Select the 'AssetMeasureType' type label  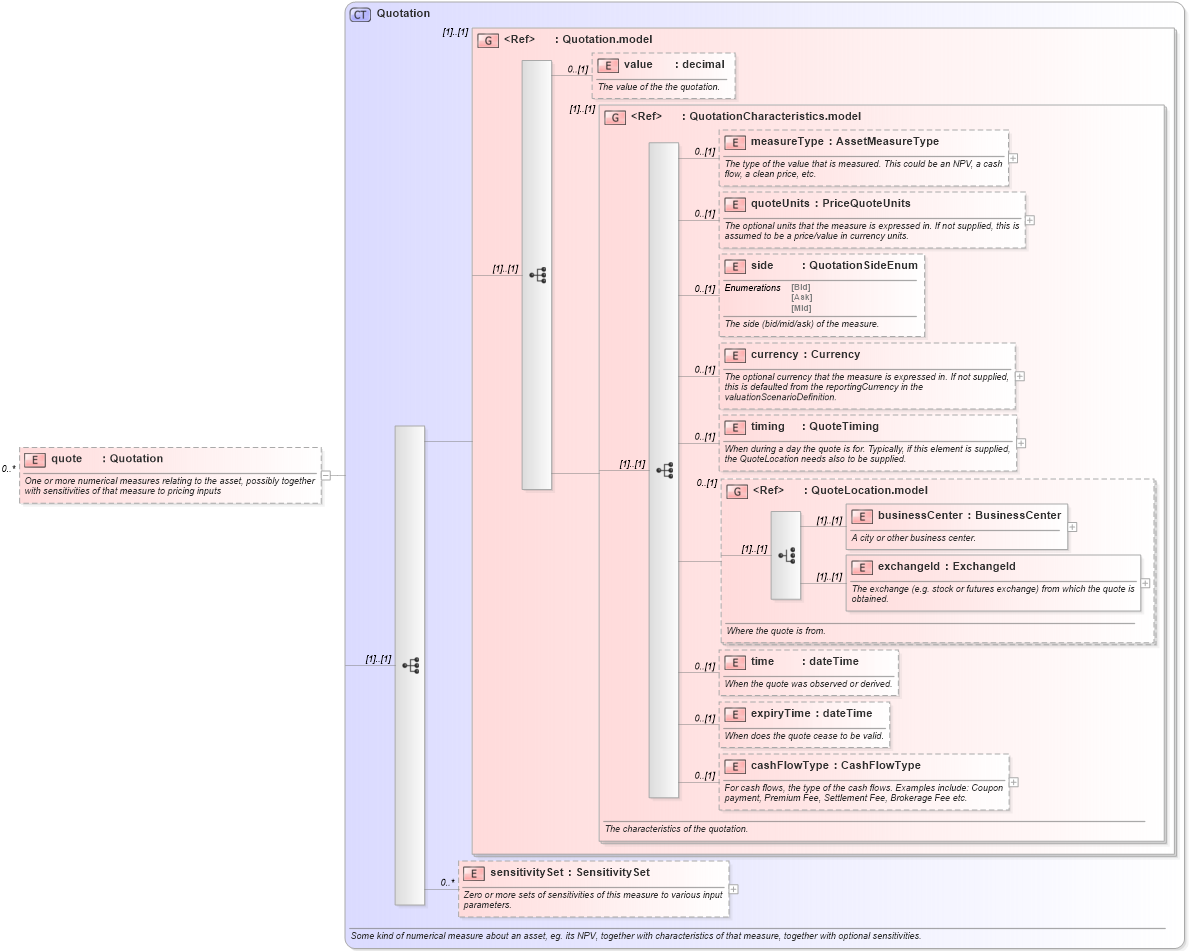[x=887, y=142]
